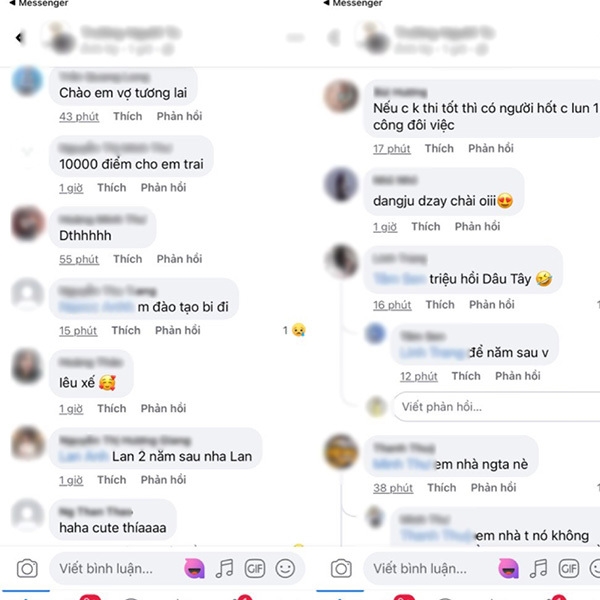The width and height of the screenshot is (600, 600).
Task: Like the "Lan 2 năm sau nha Lan" comment
Action: coord(111,480)
